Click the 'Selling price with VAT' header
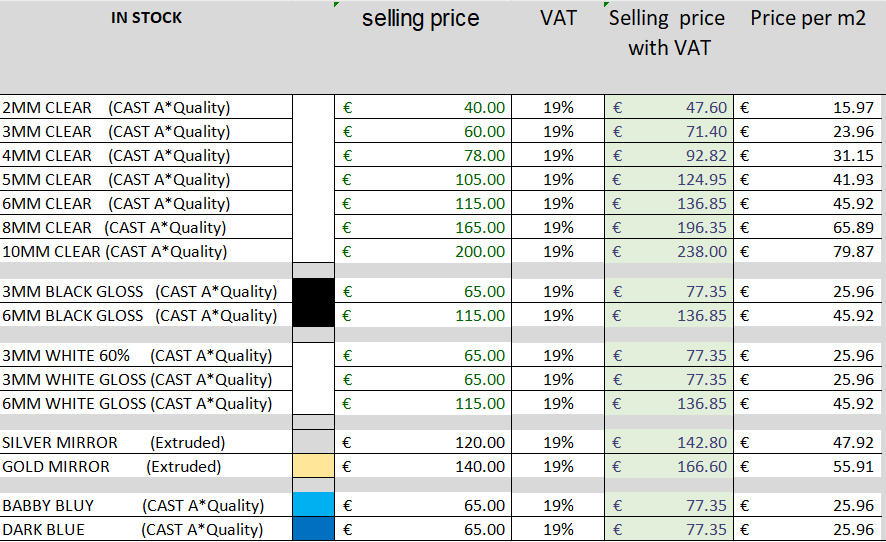 [x=668, y=33]
